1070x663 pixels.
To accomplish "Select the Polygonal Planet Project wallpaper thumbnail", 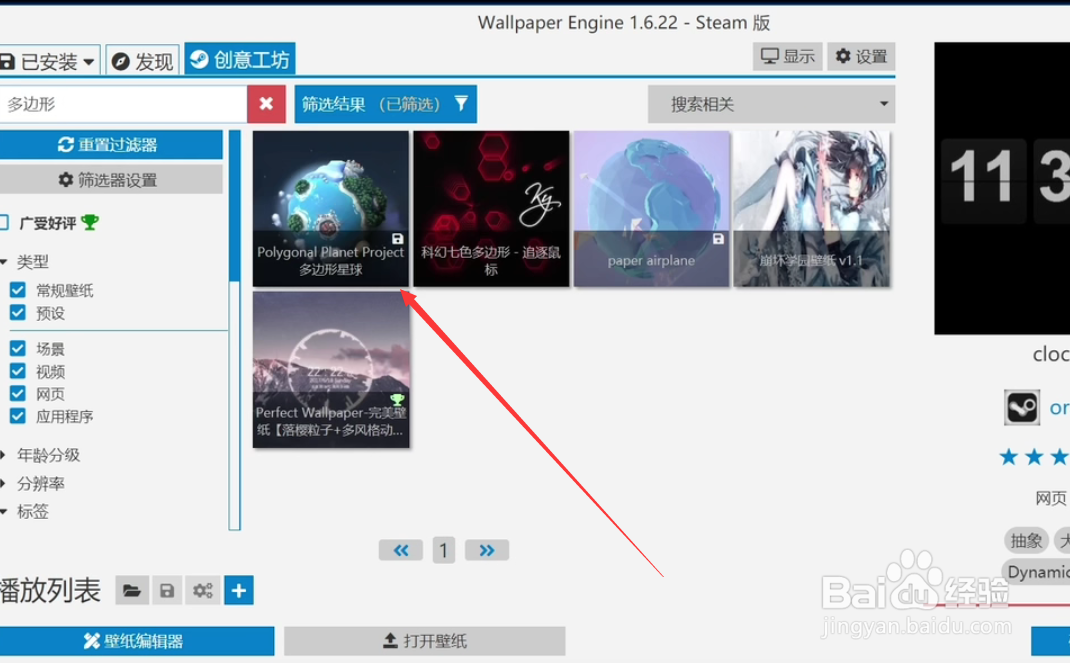I will click(330, 209).
